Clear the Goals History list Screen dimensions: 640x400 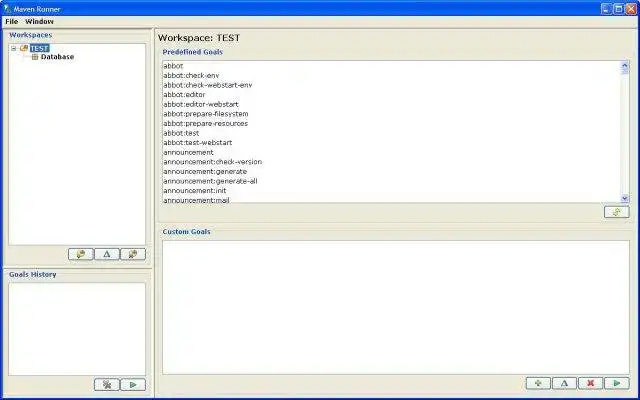(x=107, y=384)
